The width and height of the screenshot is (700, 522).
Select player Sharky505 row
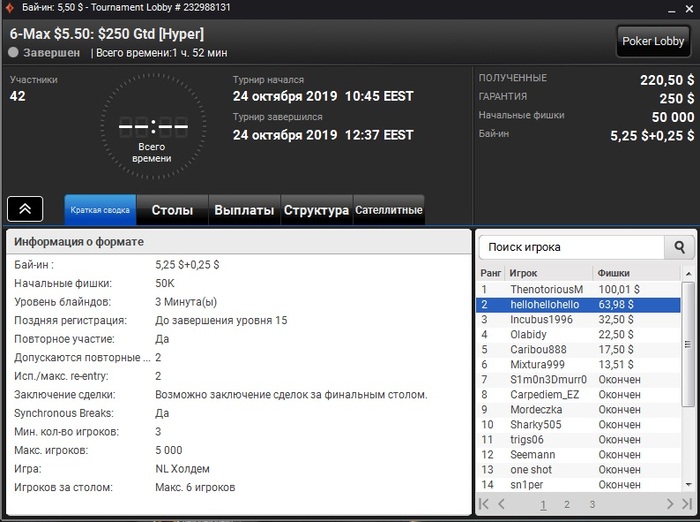[579, 425]
